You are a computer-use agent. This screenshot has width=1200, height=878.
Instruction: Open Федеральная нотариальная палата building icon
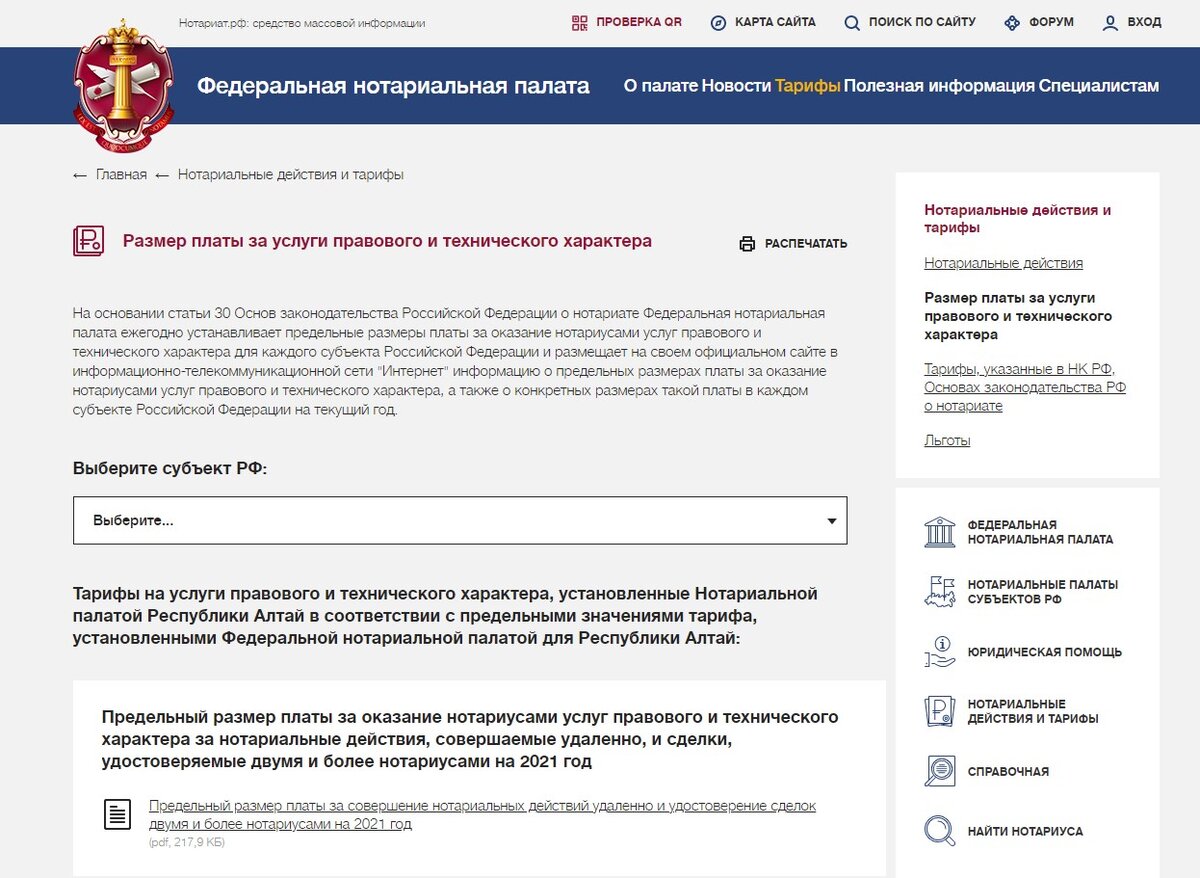940,532
